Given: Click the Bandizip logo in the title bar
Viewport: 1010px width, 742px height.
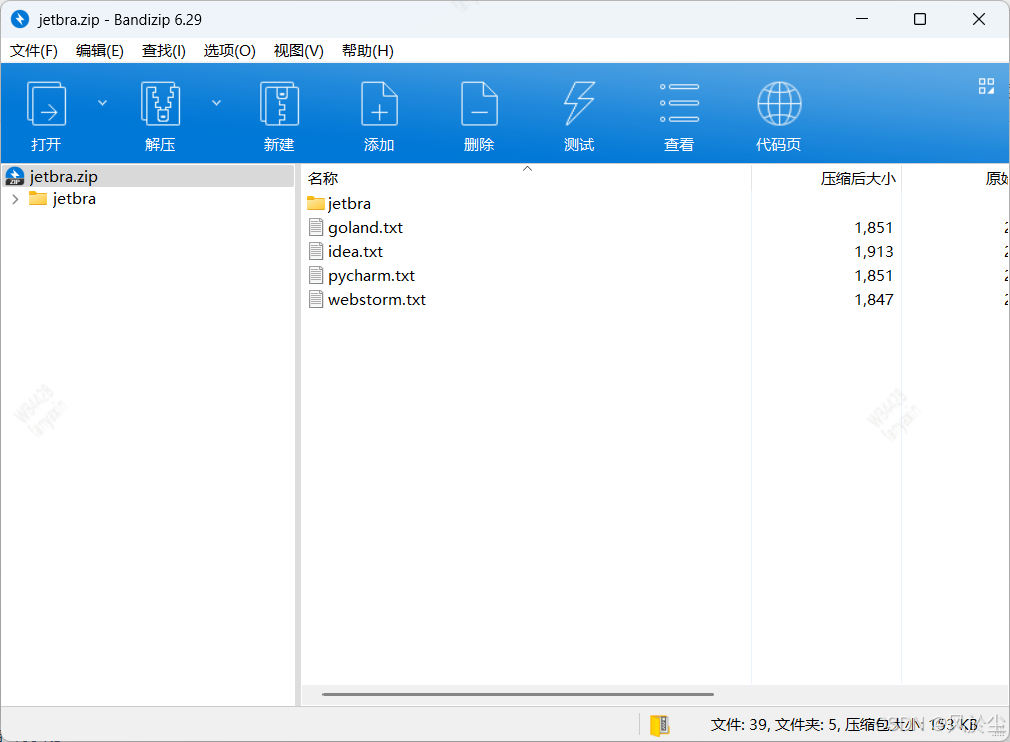Looking at the screenshot, I should [x=20, y=19].
